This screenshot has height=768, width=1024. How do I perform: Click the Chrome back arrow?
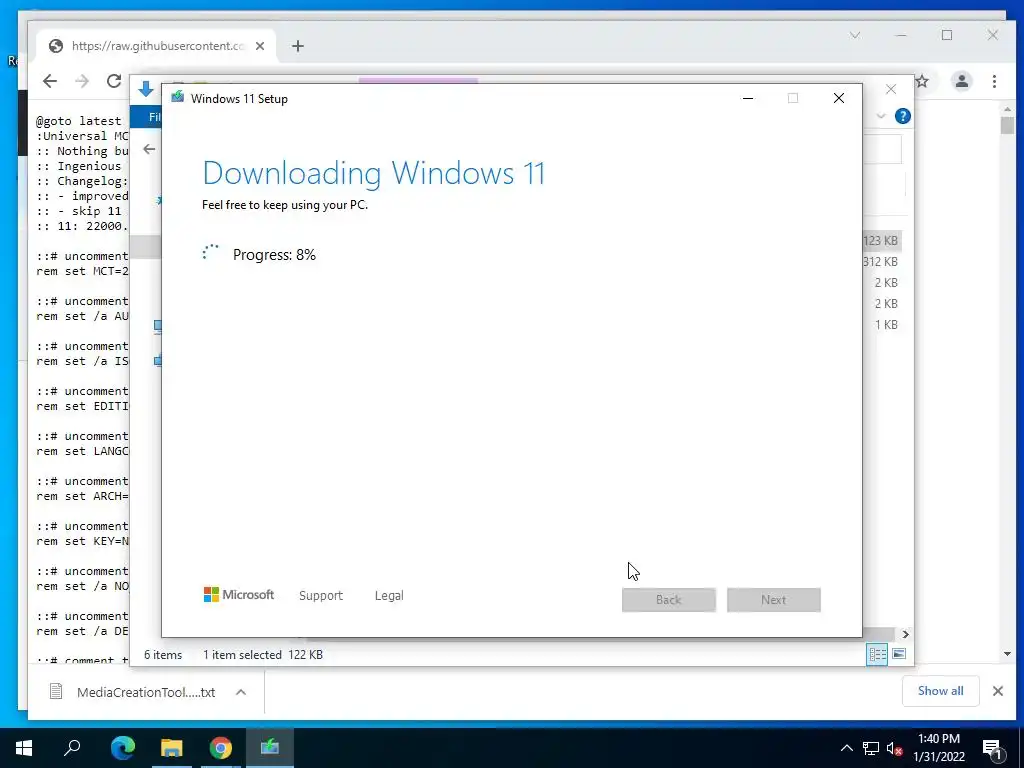pos(50,81)
